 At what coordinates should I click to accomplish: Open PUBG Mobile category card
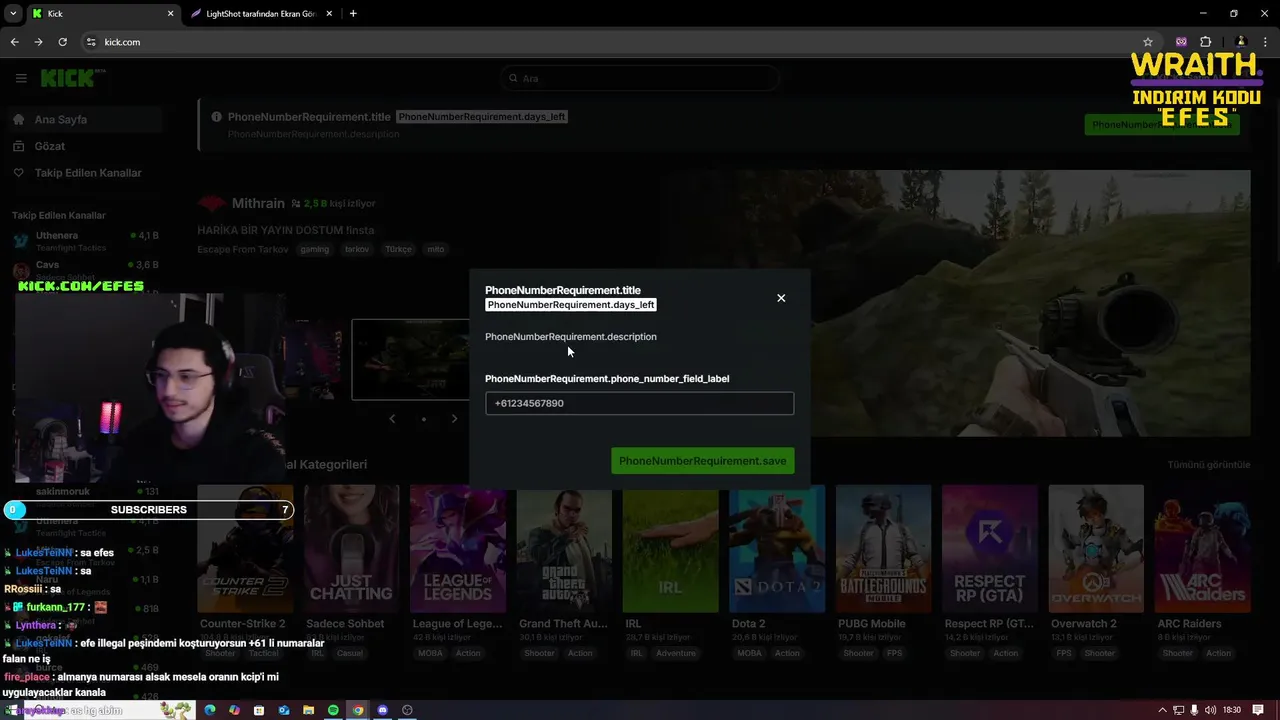pyautogui.click(x=883, y=548)
